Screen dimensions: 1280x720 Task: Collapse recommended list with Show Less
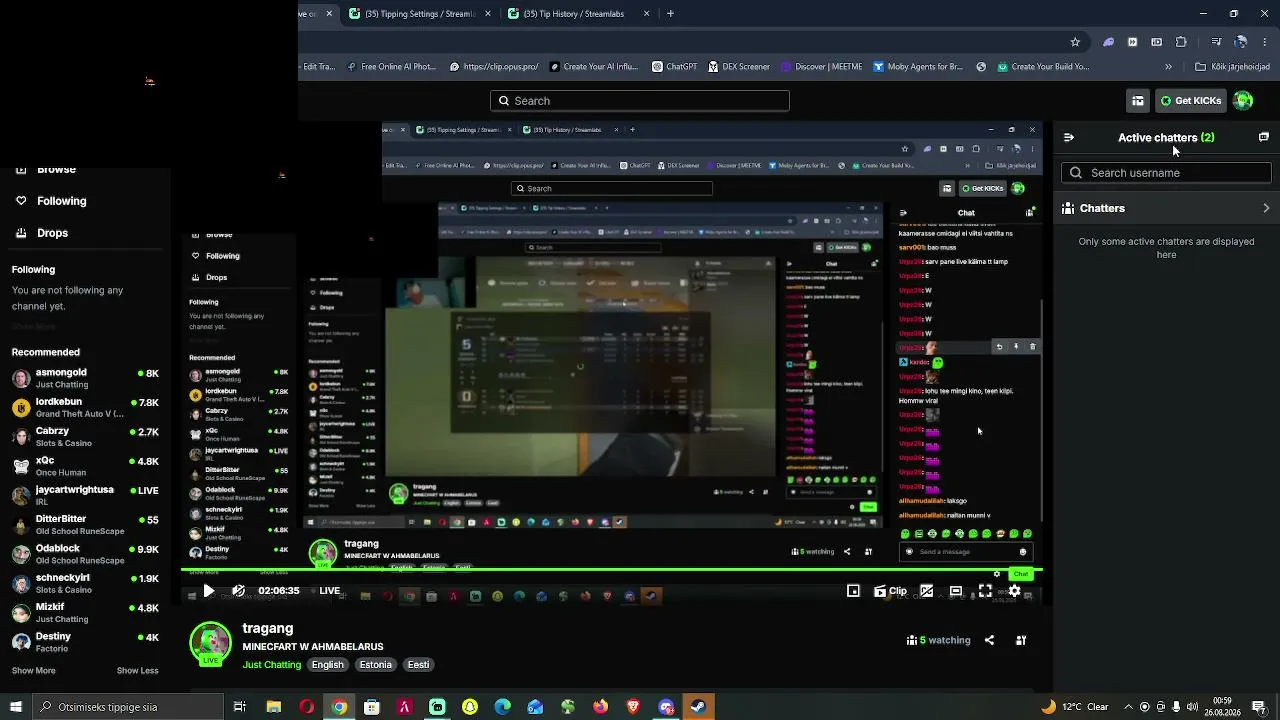(x=138, y=671)
